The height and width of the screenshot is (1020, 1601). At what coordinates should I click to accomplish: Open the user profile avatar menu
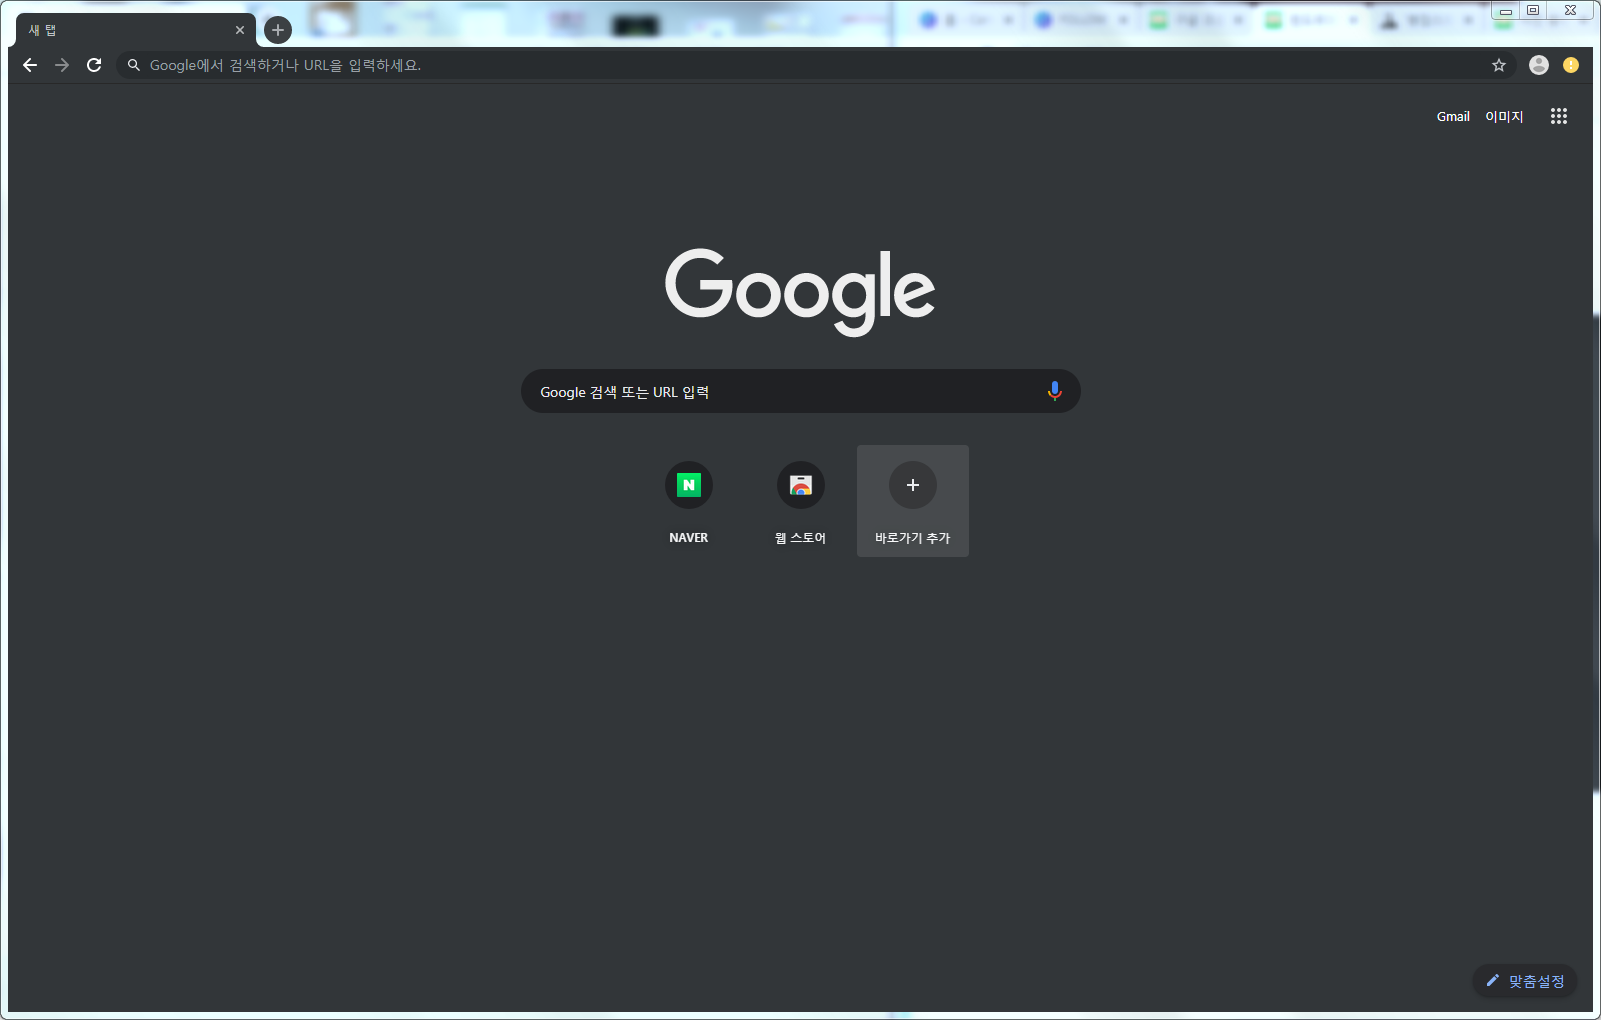point(1539,65)
